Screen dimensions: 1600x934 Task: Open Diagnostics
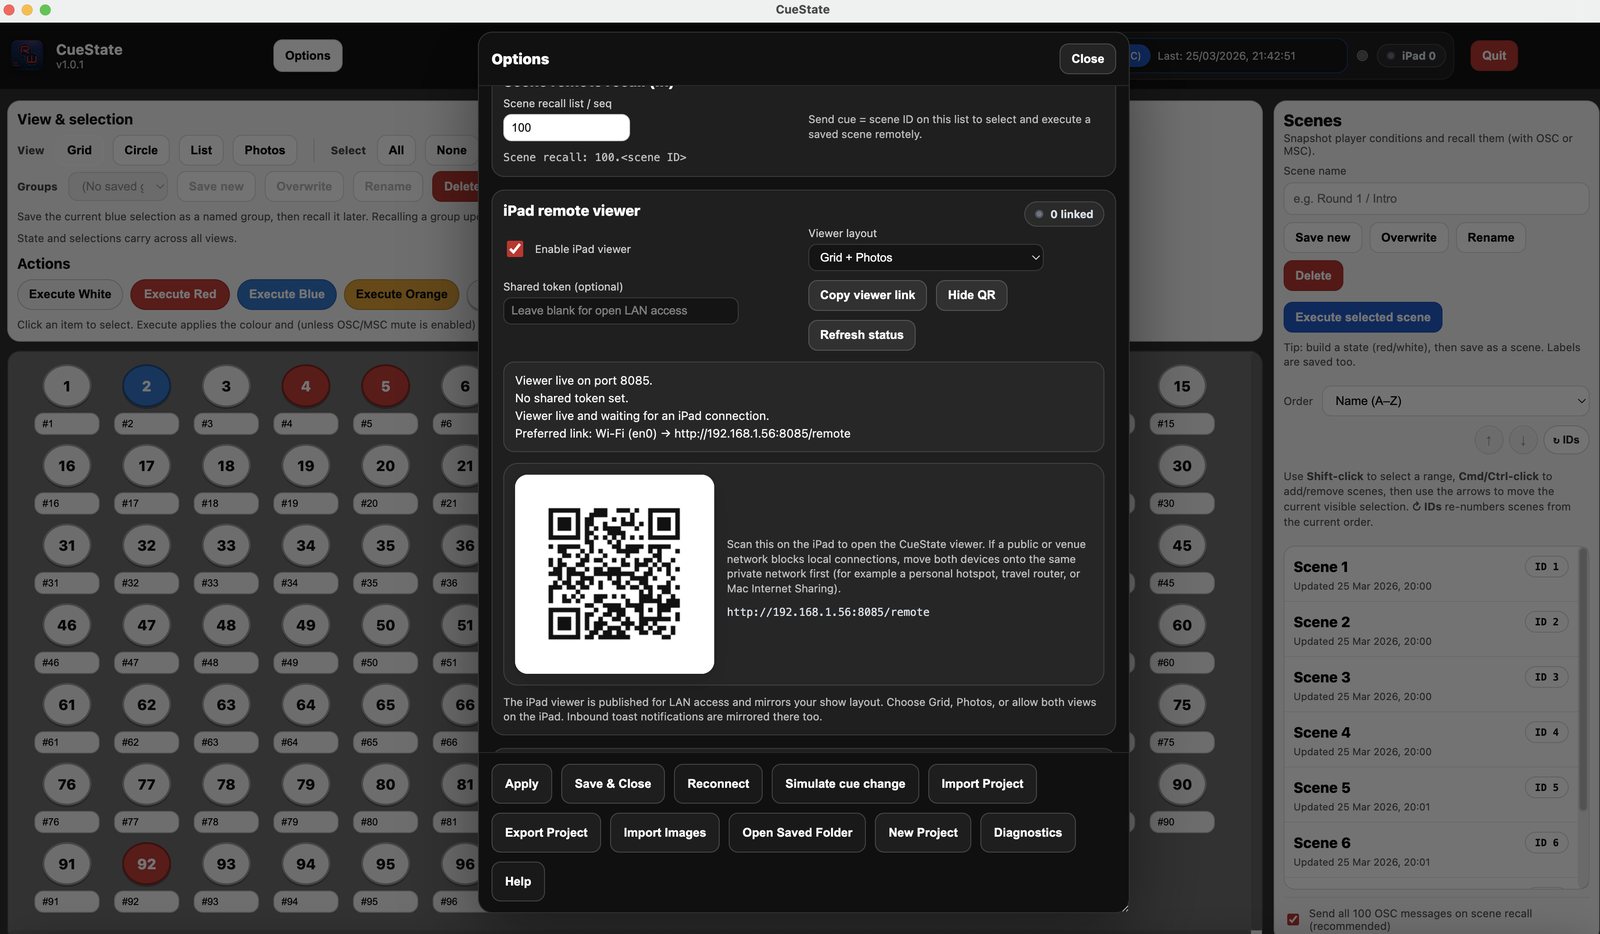point(1028,833)
